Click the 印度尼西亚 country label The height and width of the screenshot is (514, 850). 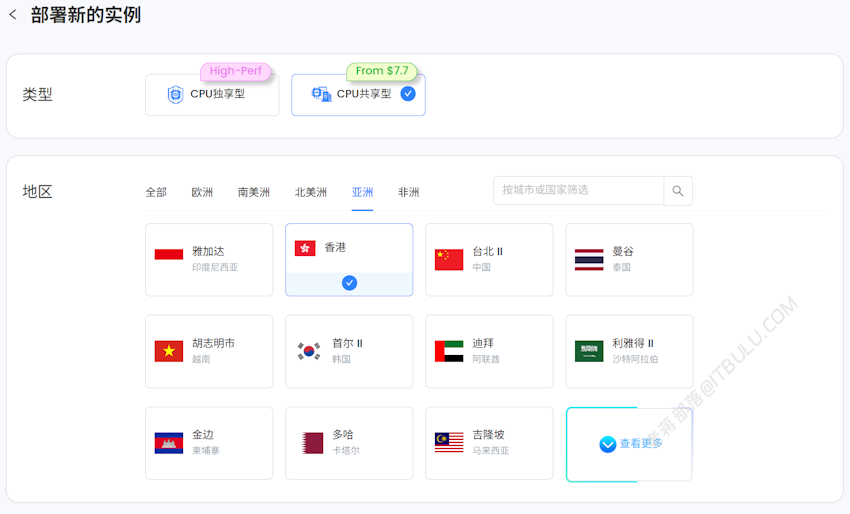215,267
